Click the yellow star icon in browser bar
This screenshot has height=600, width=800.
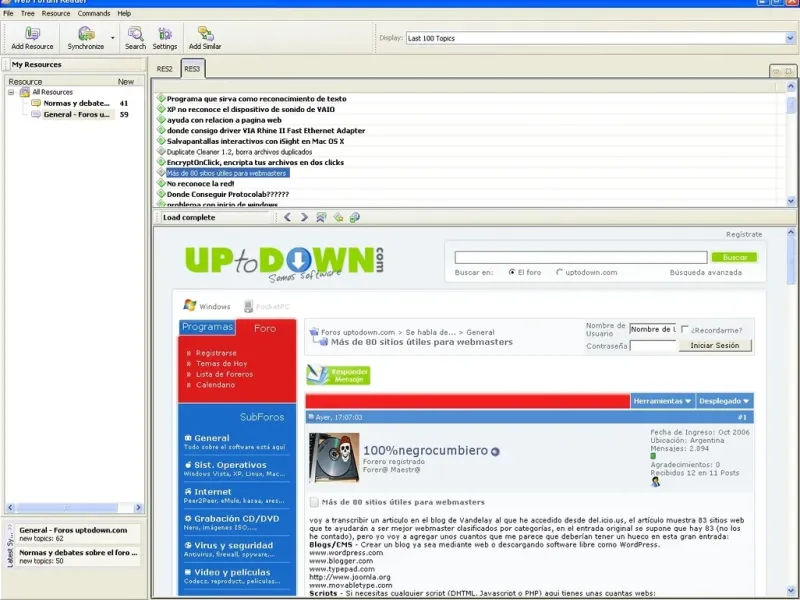(x=338, y=217)
